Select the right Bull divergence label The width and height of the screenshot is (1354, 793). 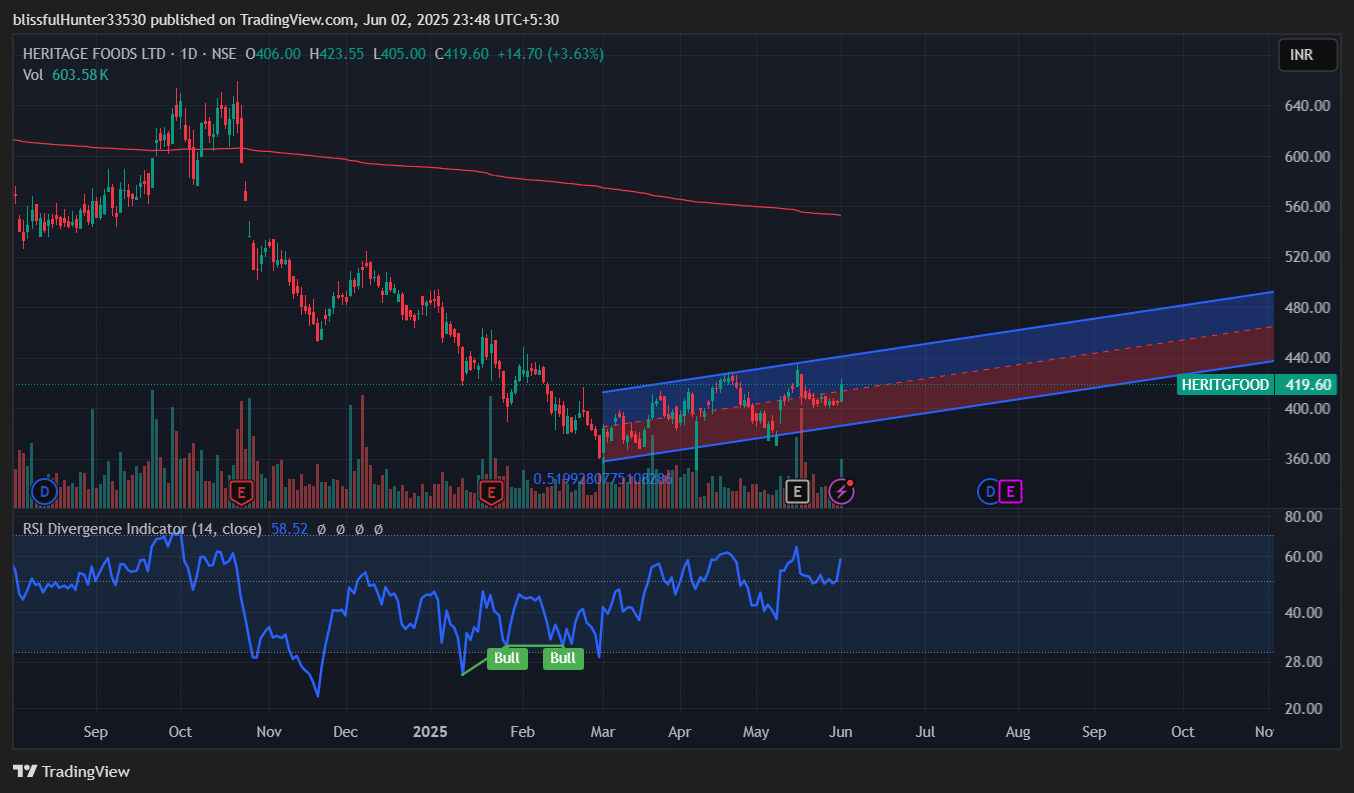coord(563,658)
